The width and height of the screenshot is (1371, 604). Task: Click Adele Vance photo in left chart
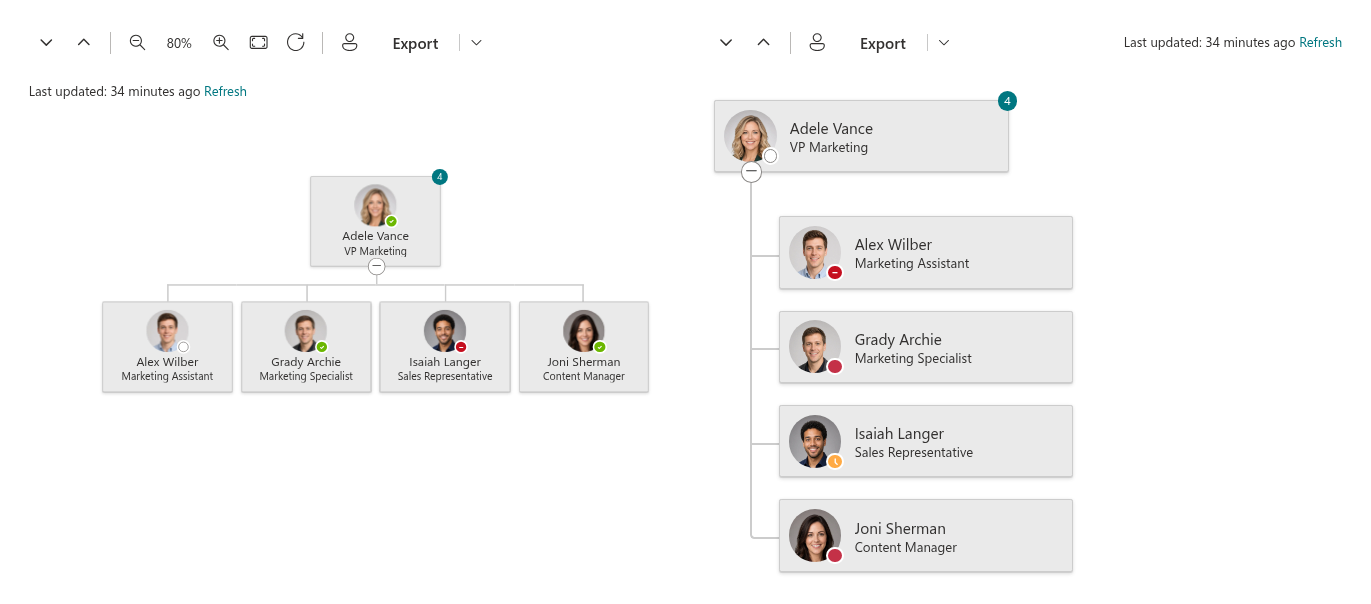(375, 205)
